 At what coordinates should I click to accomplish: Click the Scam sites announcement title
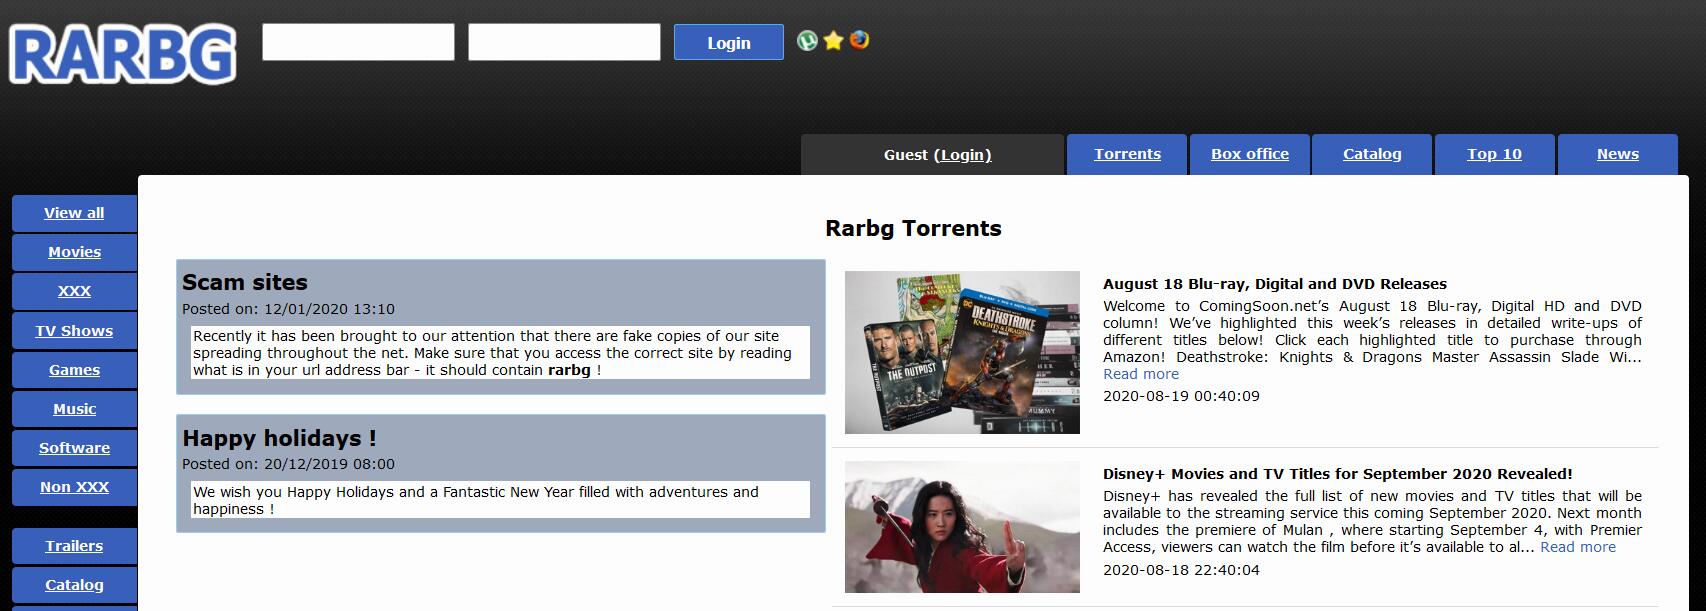(x=245, y=282)
